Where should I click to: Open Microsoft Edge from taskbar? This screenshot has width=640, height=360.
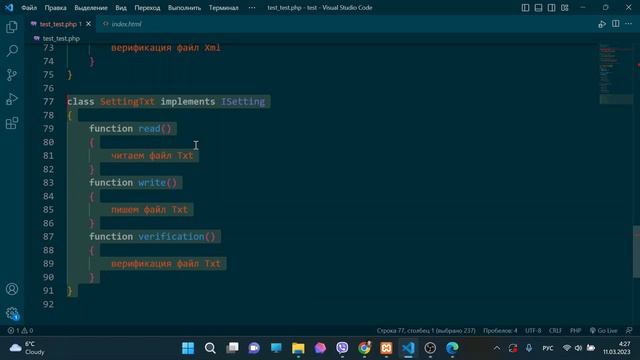pos(452,348)
